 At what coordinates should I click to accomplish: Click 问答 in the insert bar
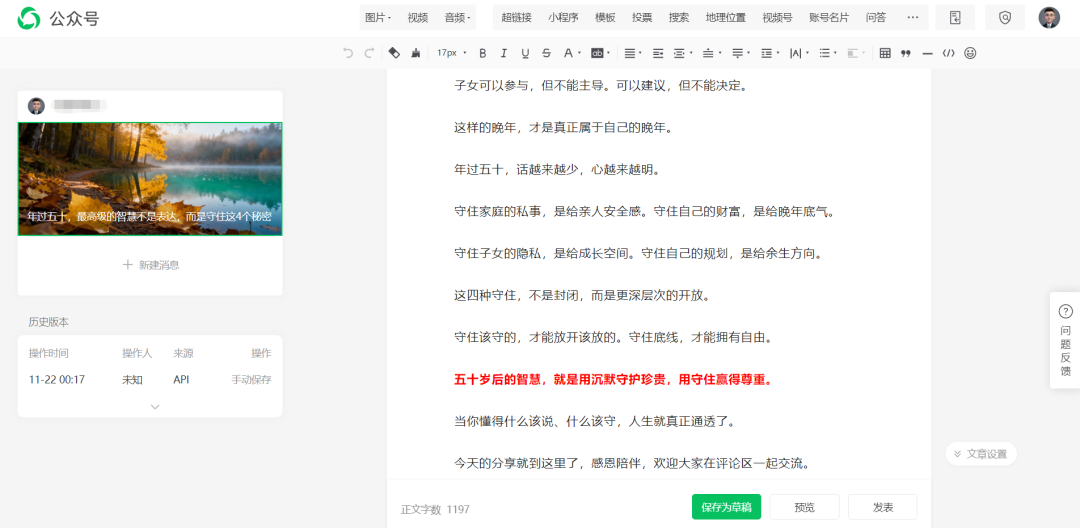pyautogui.click(x=875, y=18)
